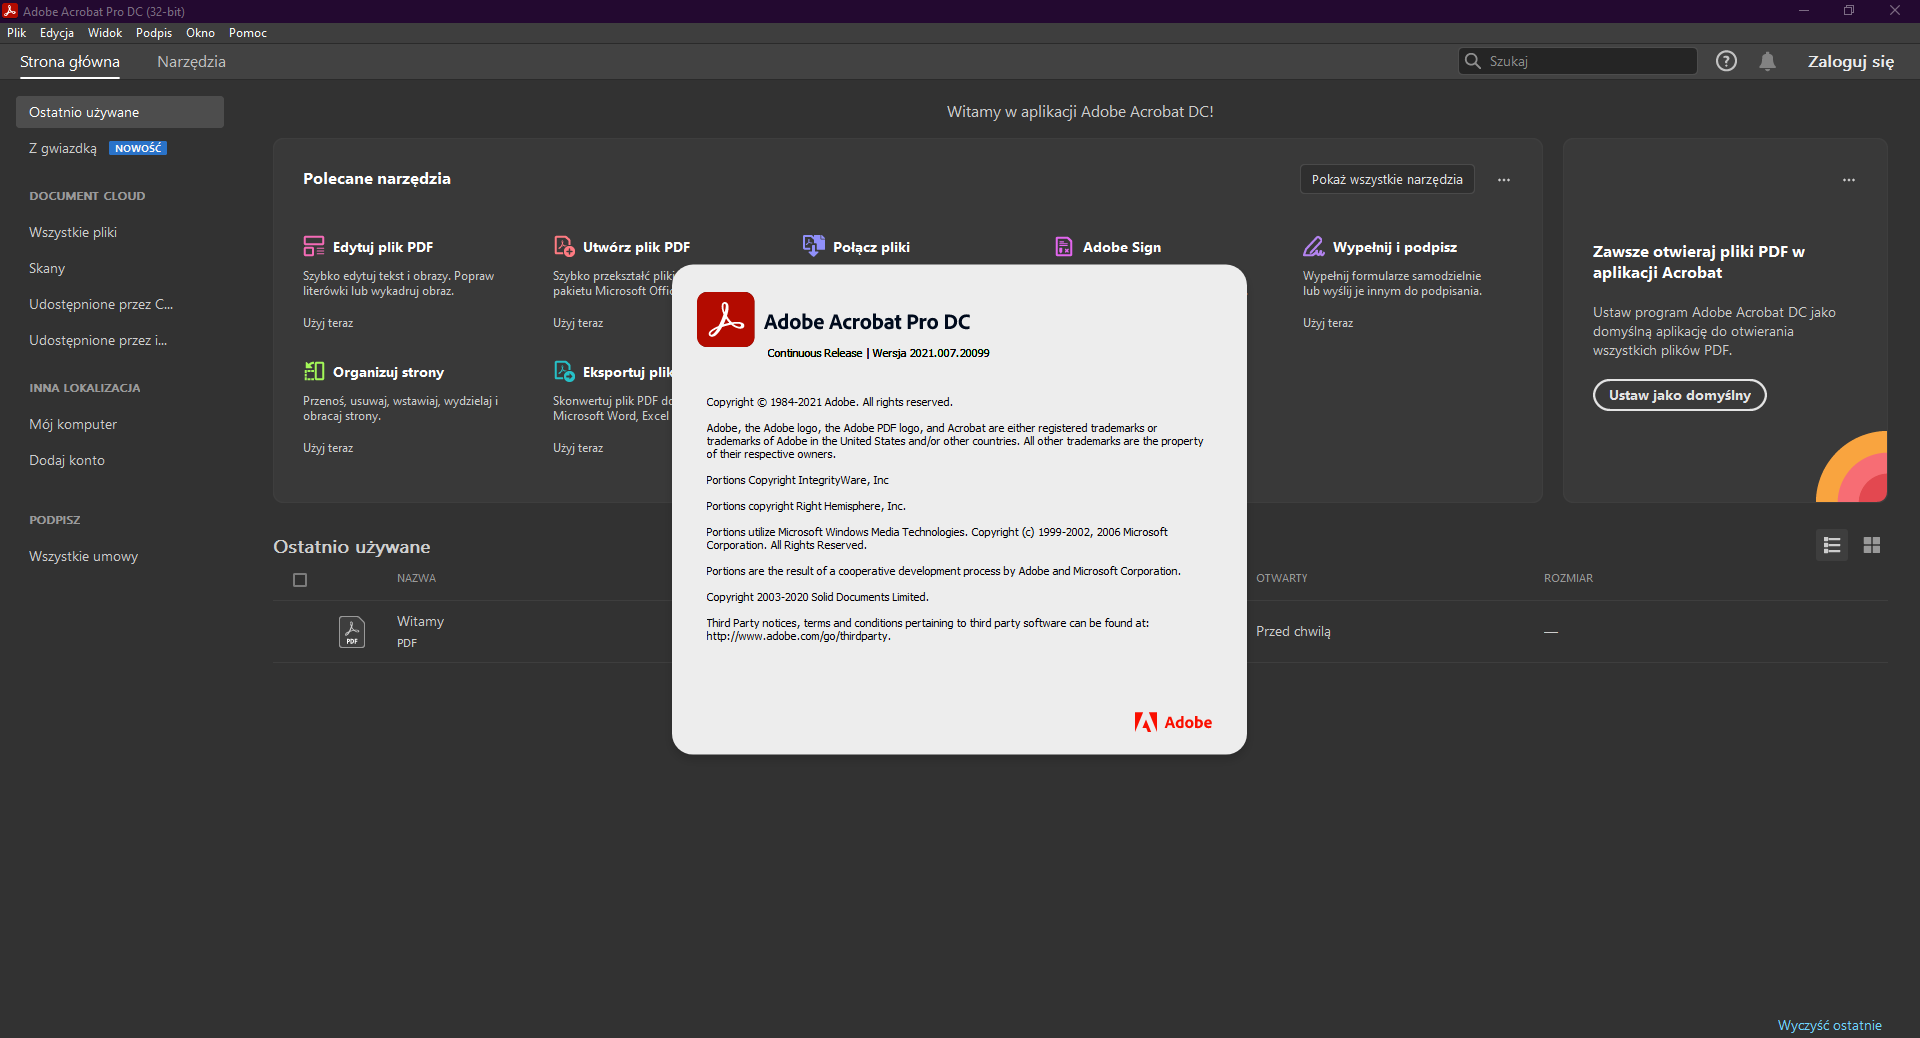
Task: Open the notifications bell icon
Action: pos(1768,61)
